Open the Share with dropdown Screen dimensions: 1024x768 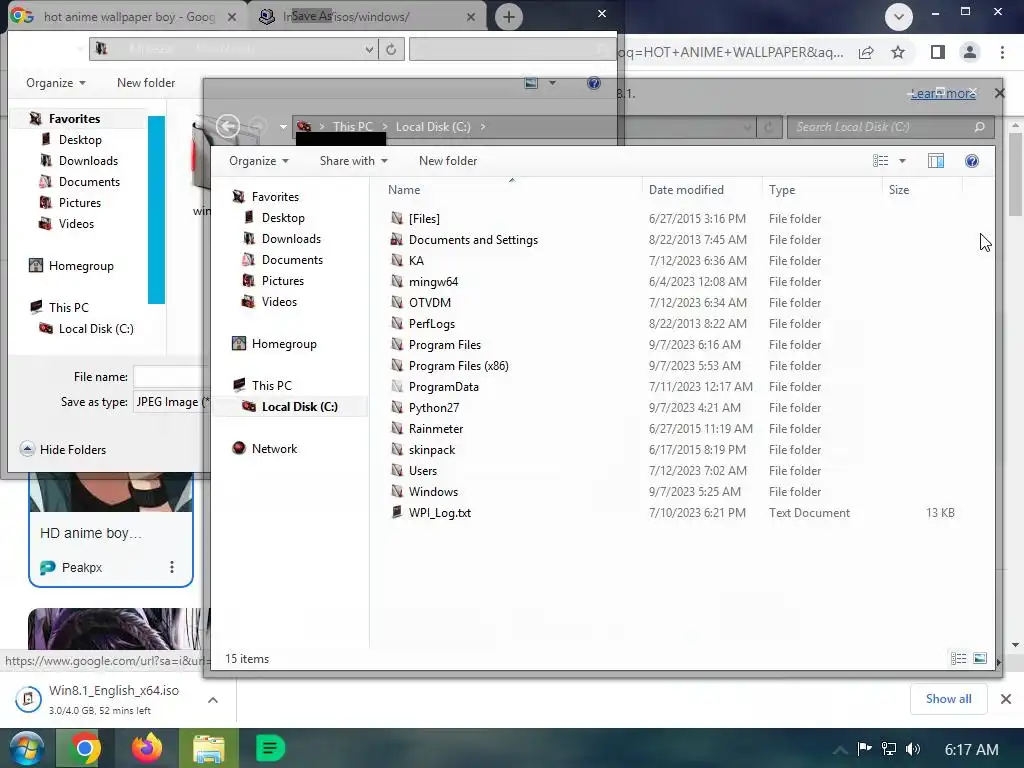click(x=353, y=161)
